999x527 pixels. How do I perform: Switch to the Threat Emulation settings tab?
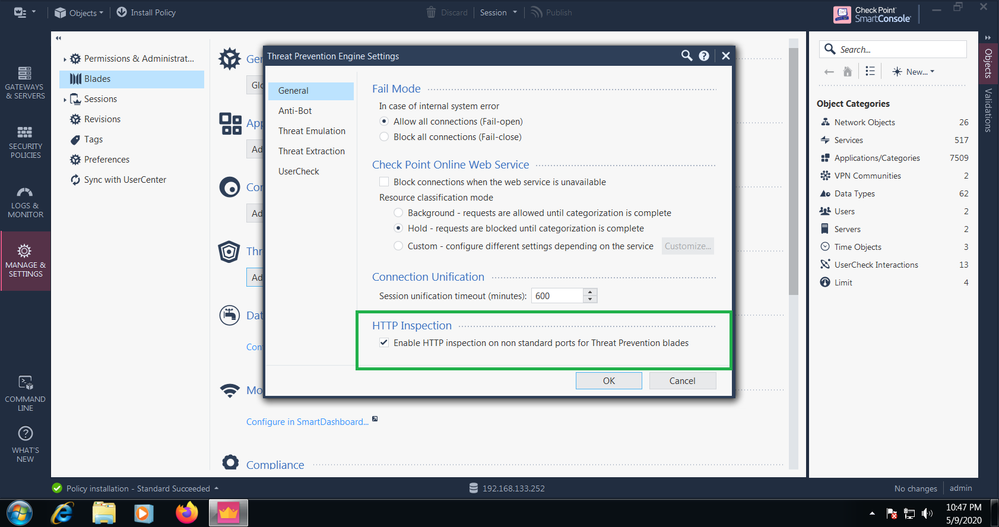[x=311, y=131]
